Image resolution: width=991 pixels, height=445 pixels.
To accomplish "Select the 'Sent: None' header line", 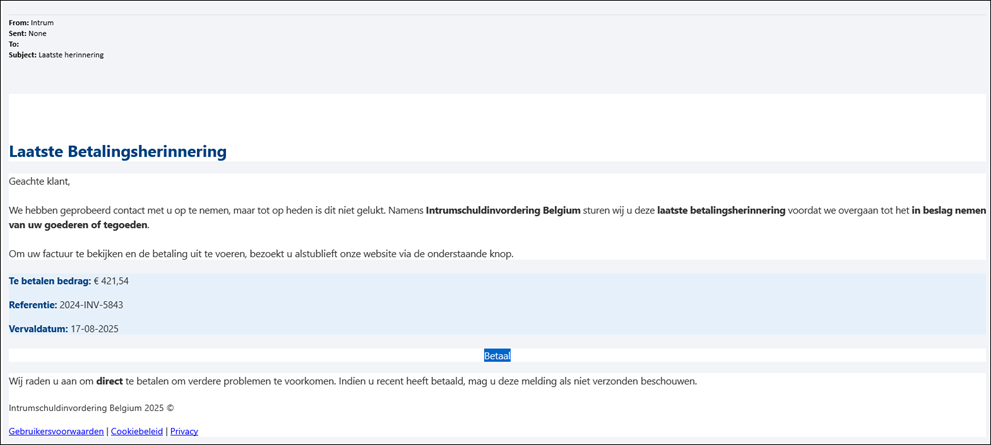I will (x=27, y=34).
